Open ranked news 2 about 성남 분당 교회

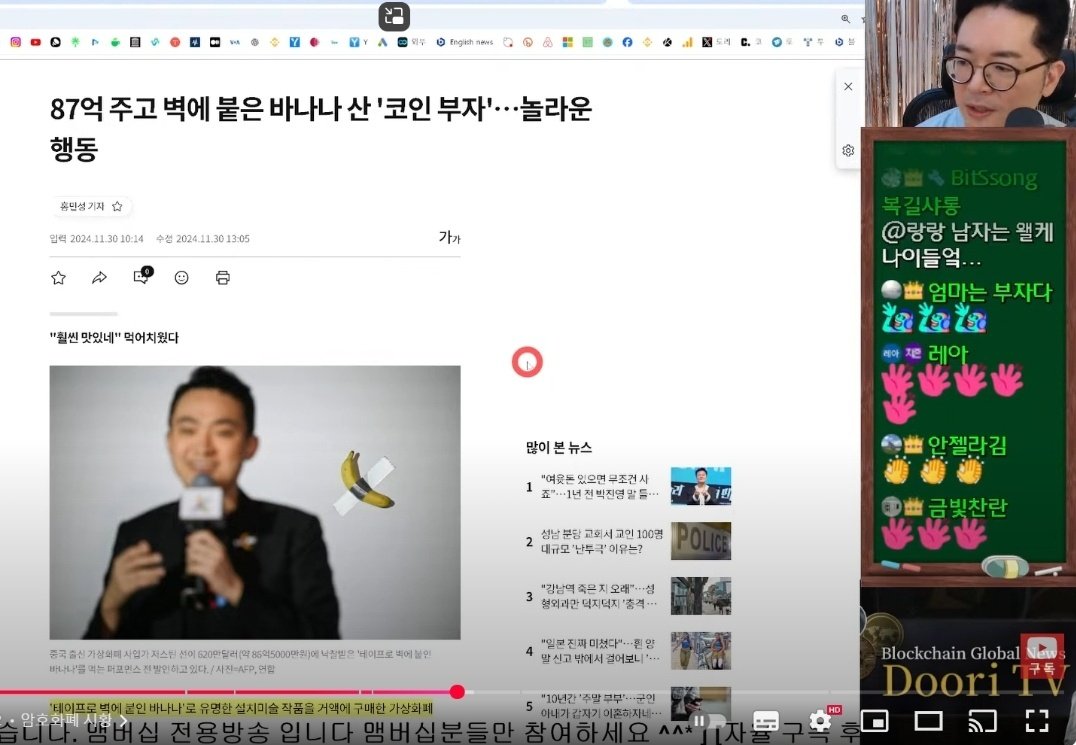coord(601,541)
